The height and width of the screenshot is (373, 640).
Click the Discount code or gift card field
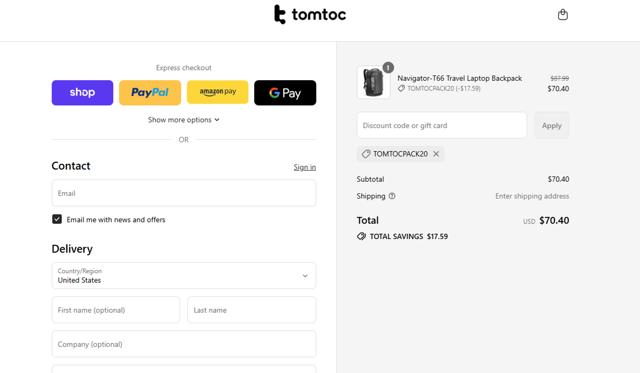[442, 125]
